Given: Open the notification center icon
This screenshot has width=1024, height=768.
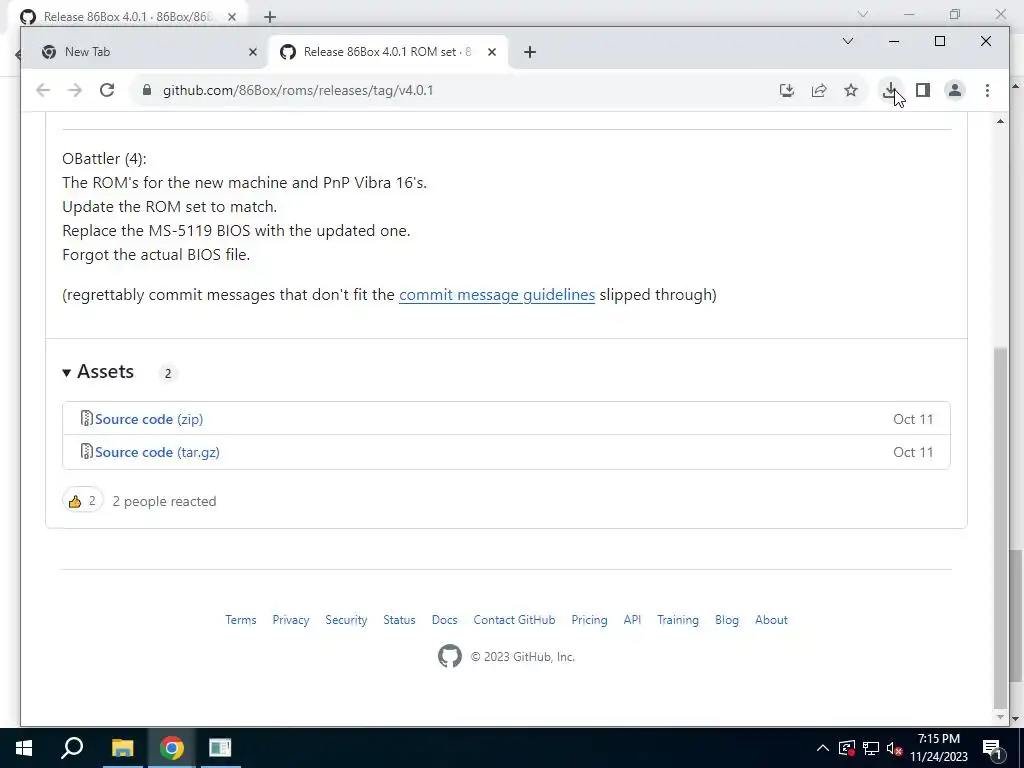Looking at the screenshot, I should point(993,748).
